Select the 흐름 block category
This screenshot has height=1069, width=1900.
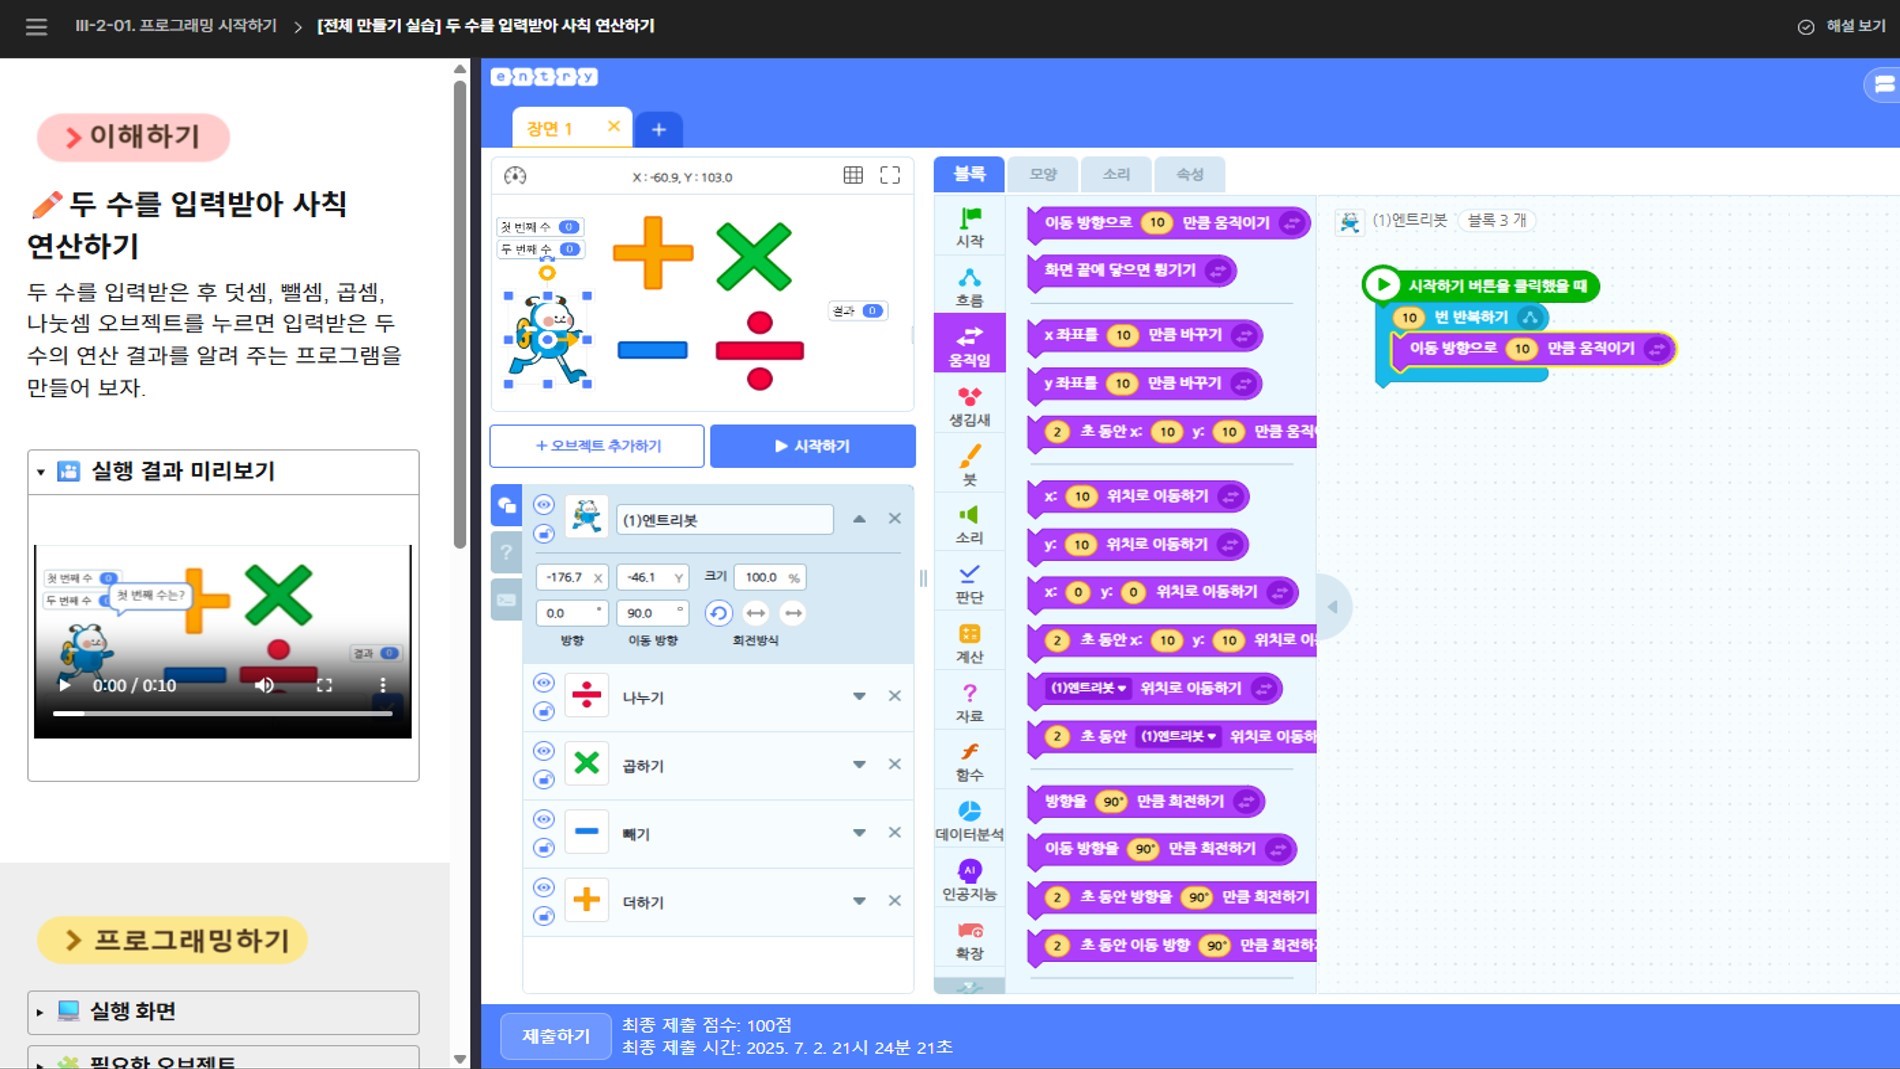[969, 287]
